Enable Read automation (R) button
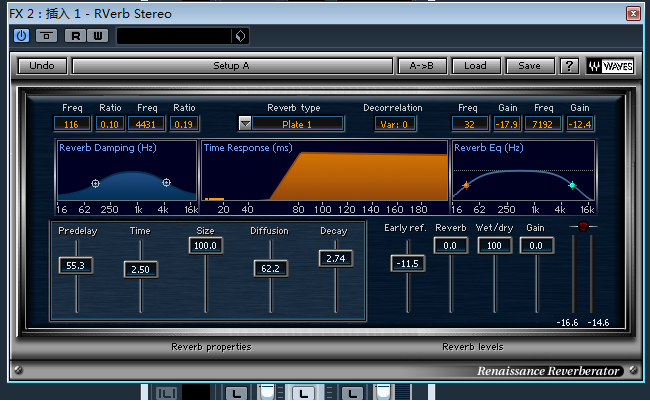Screen dimensions: 650x401 tap(75, 36)
